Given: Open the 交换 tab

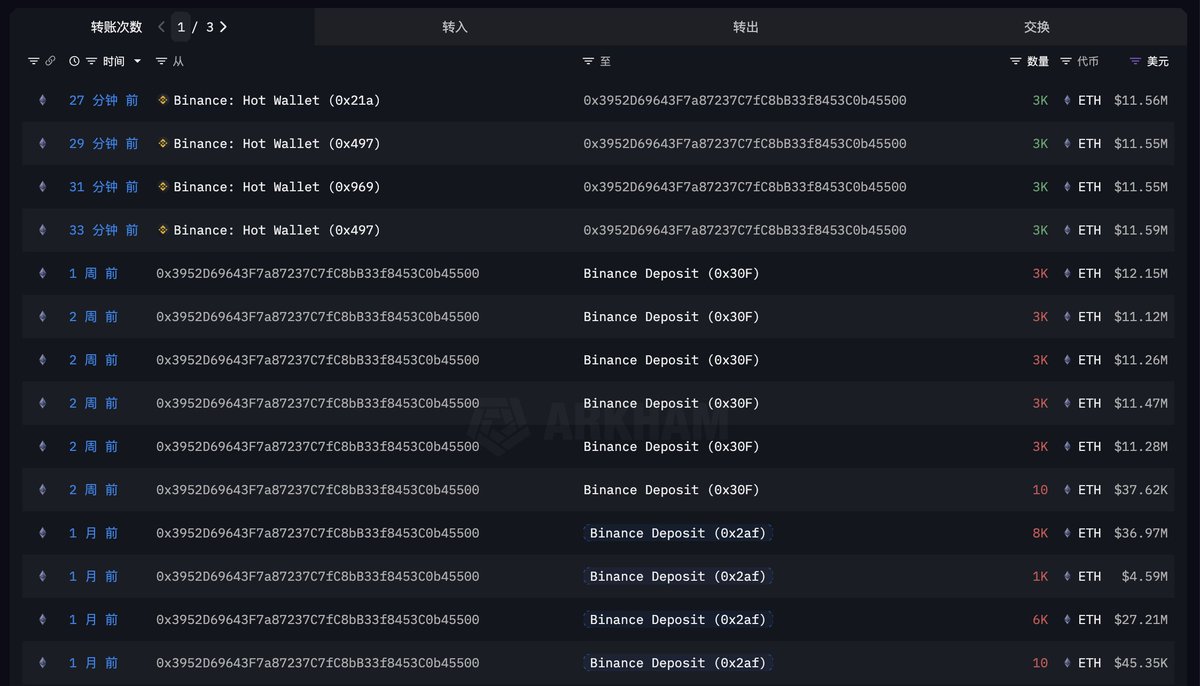Looking at the screenshot, I should point(1037,27).
